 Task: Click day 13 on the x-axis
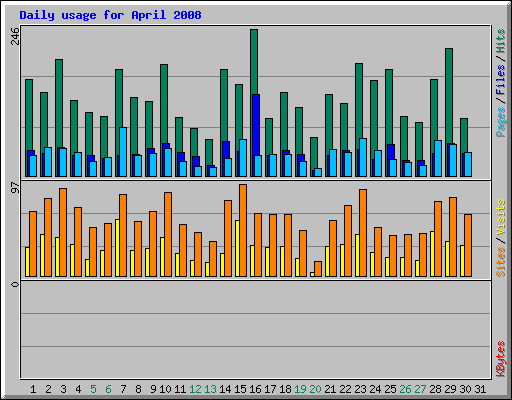[210, 389]
